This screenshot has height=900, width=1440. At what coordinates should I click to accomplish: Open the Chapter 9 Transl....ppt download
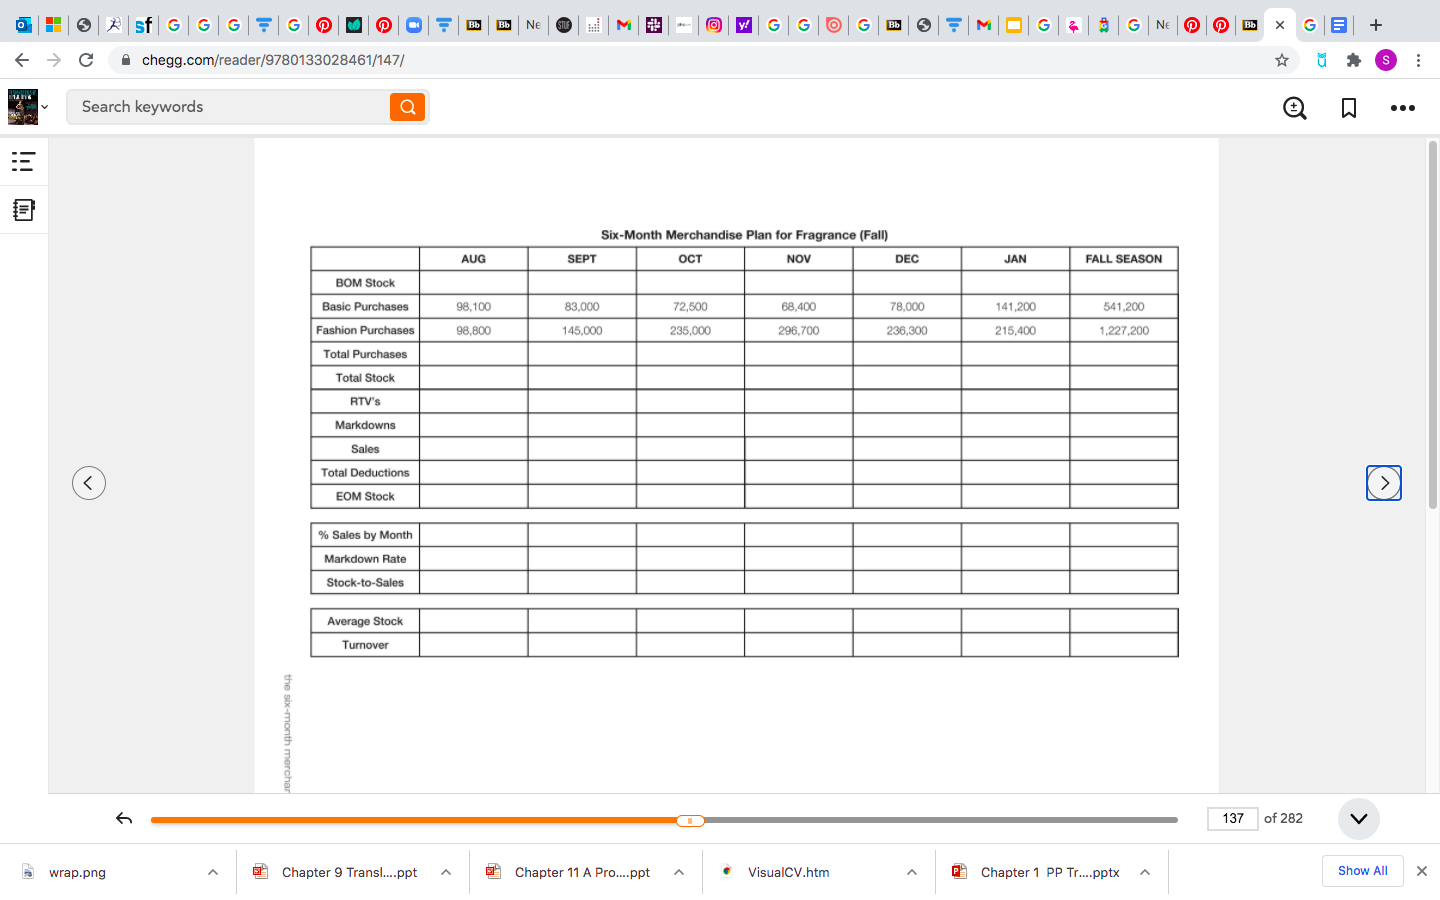click(349, 872)
